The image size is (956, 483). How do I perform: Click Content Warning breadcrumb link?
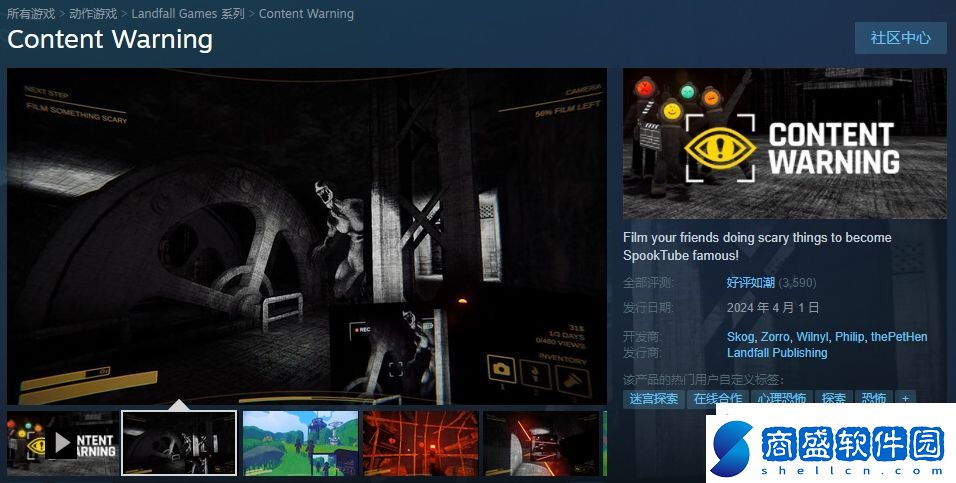coord(306,13)
